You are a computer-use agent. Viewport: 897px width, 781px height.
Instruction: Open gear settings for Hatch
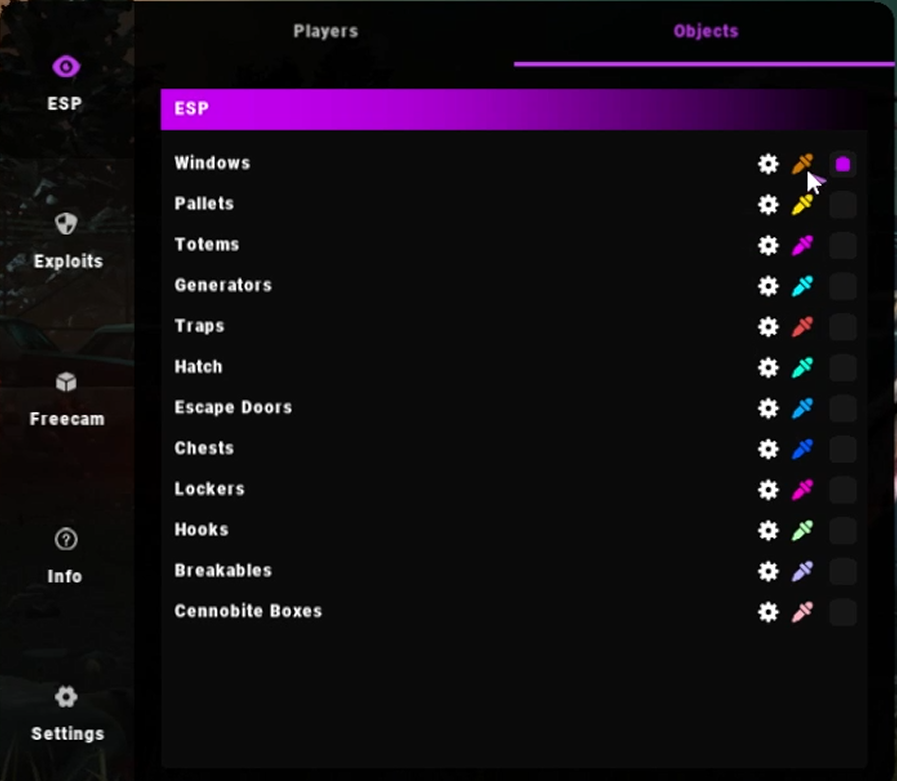pyautogui.click(x=768, y=367)
